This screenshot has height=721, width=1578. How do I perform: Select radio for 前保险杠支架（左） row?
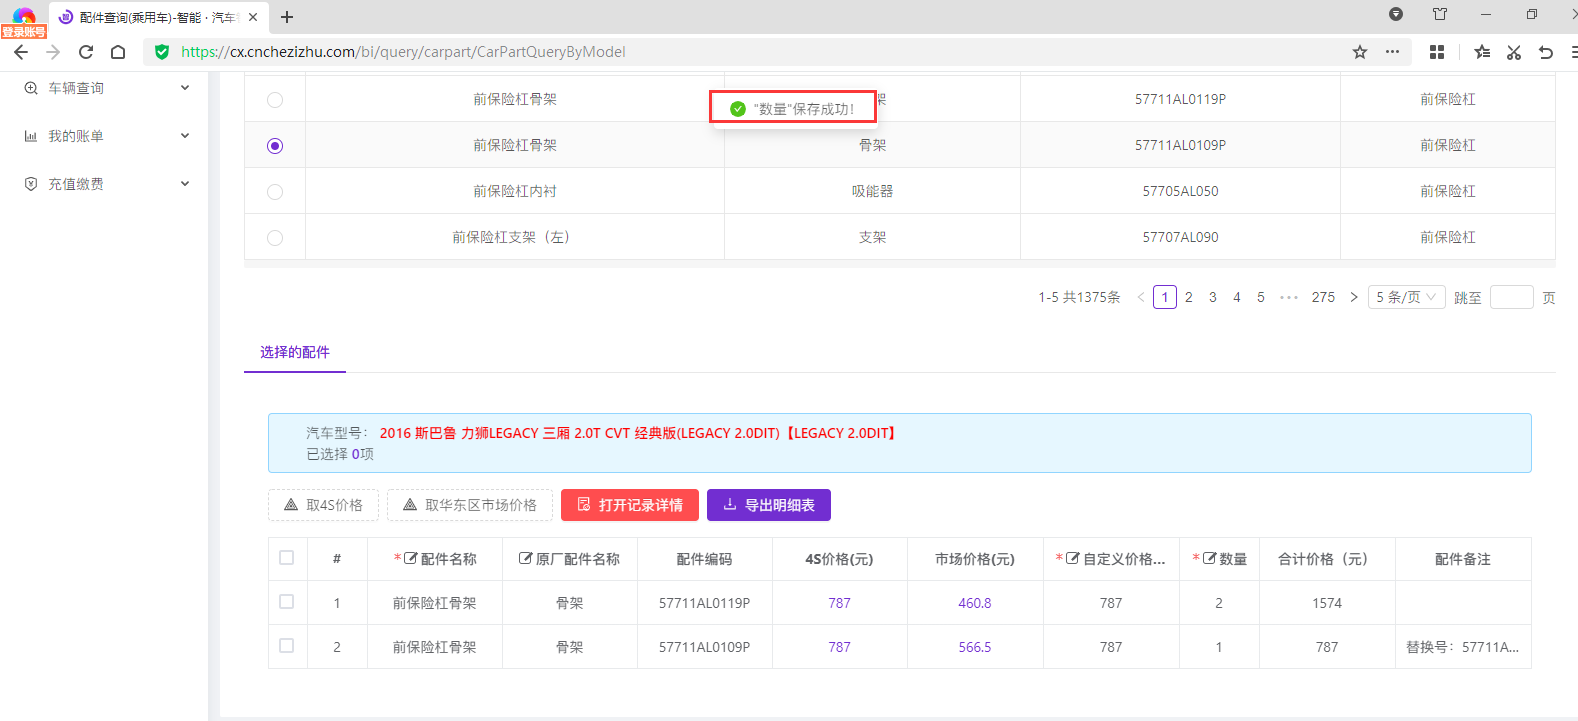pyautogui.click(x=275, y=238)
